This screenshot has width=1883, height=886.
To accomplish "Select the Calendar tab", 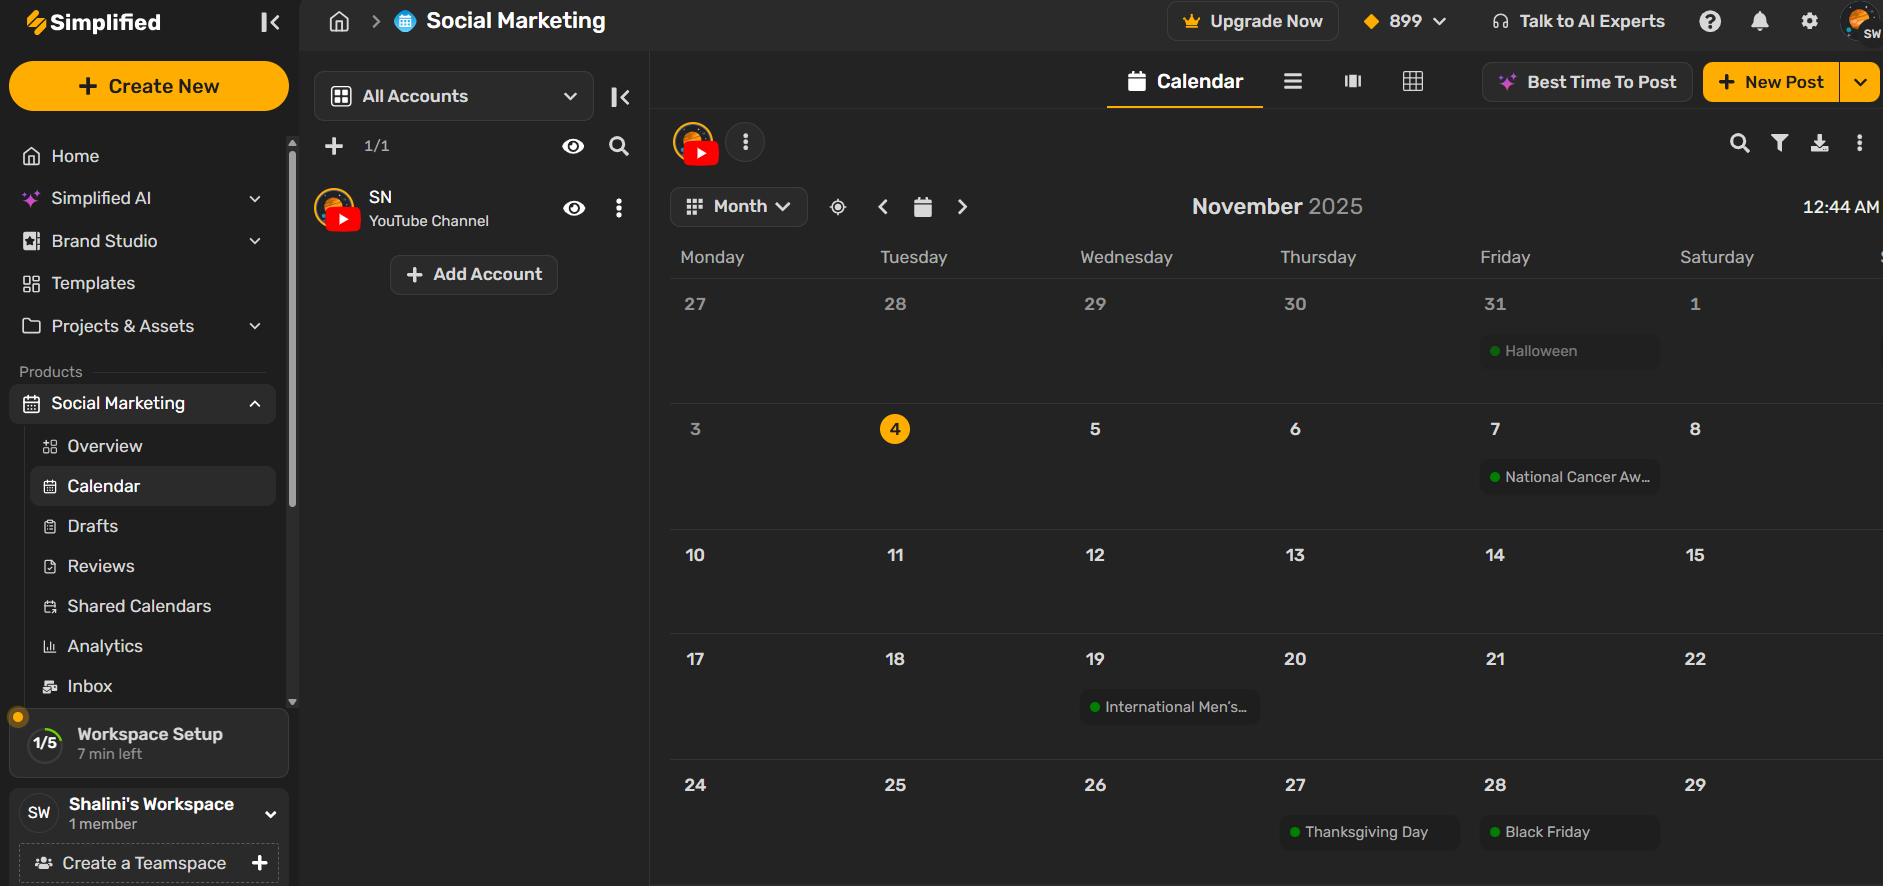I will (1184, 82).
